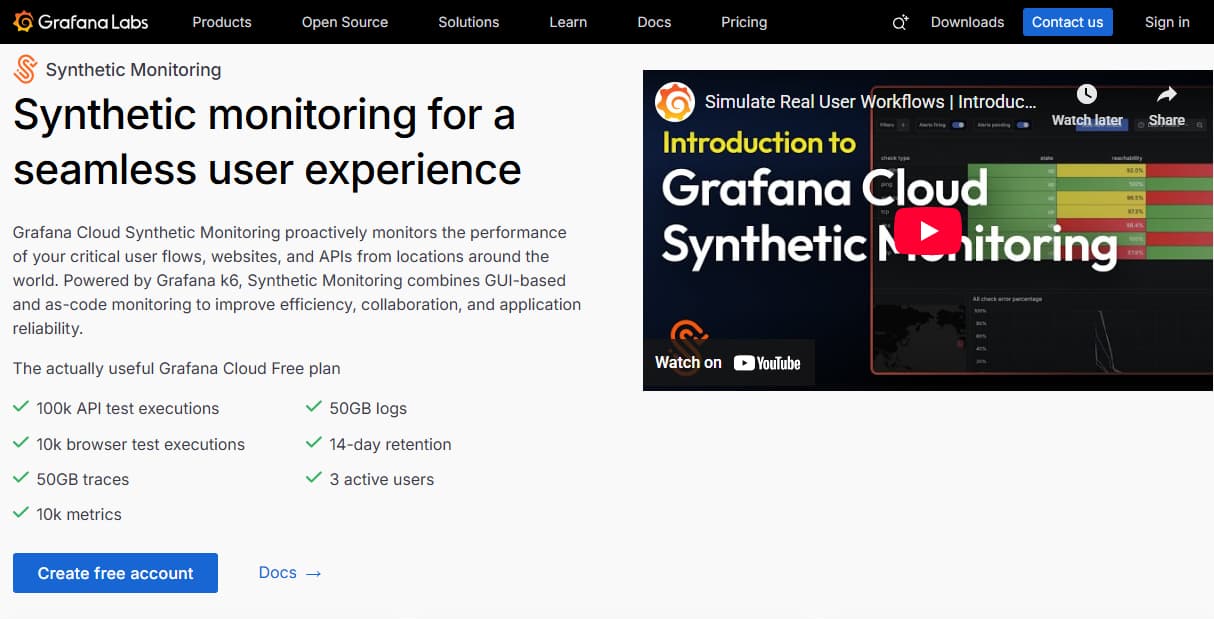Open the Learn dropdown menu
Image resolution: width=1214 pixels, height=621 pixels.
tap(567, 22)
